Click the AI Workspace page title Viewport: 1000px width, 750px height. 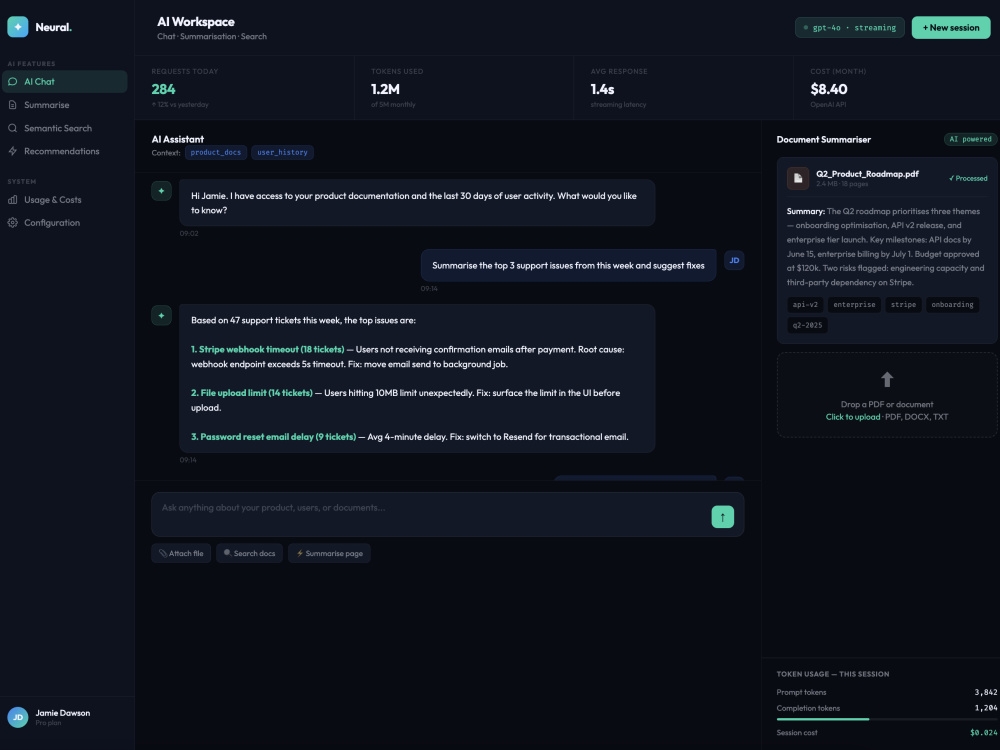196,22
